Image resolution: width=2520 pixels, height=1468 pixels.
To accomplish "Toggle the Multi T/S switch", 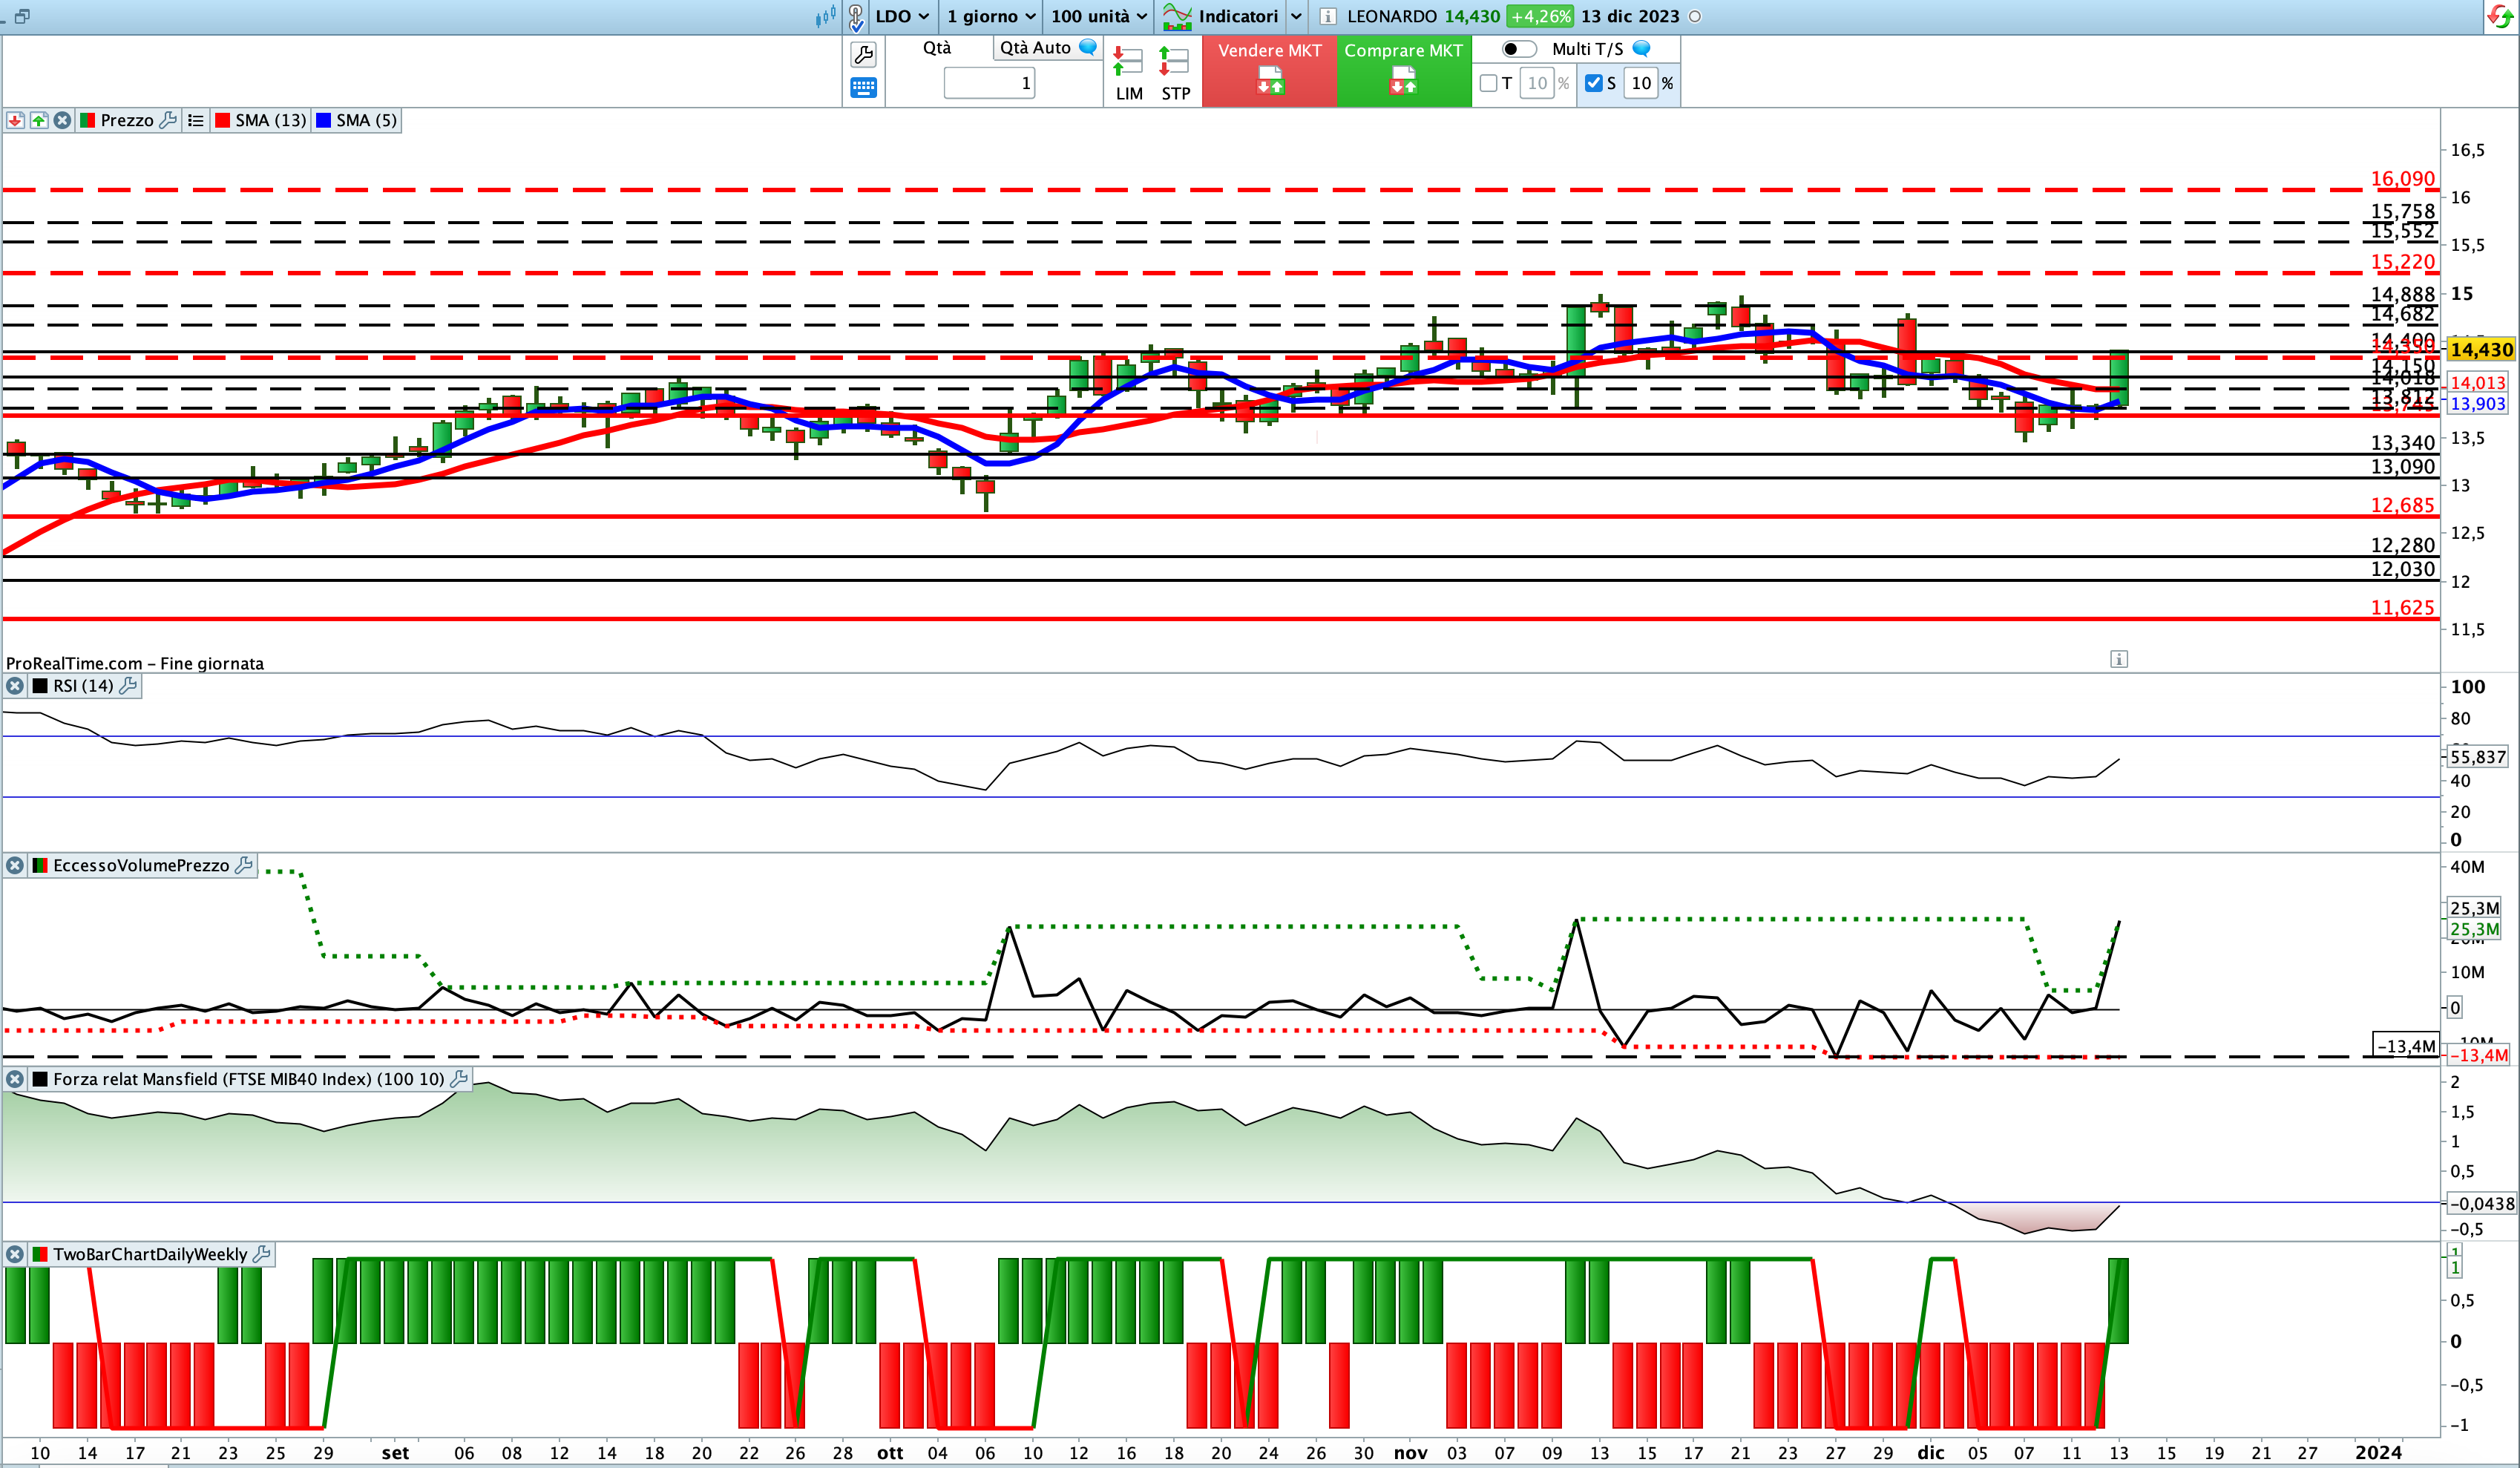I will pos(1519,49).
